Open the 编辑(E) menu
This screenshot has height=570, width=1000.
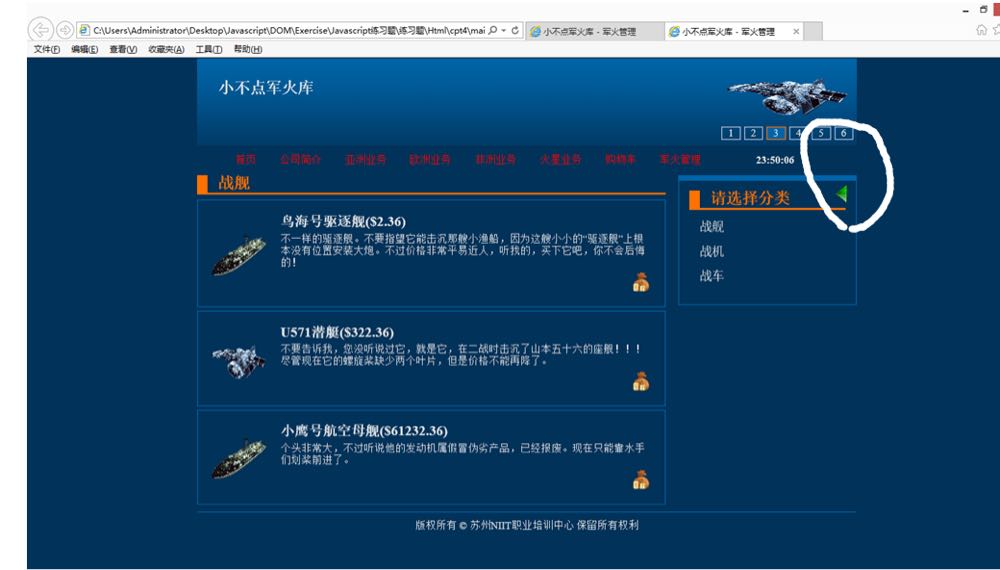84,49
